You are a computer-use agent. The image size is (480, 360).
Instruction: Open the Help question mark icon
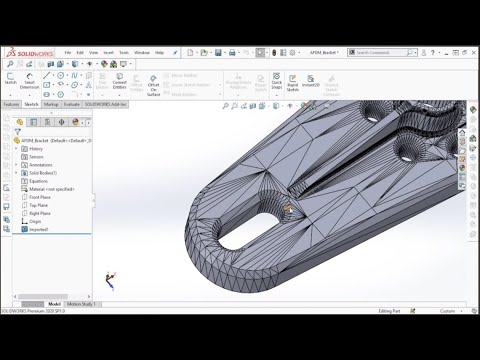point(433,53)
